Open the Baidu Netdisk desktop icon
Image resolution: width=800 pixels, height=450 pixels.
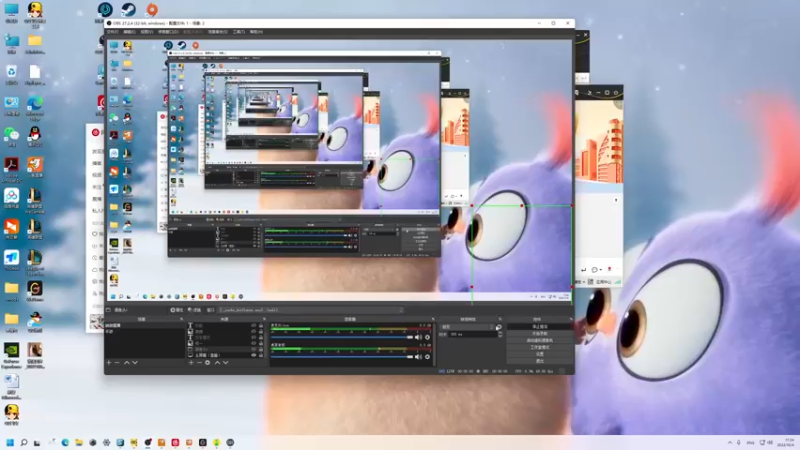11,199
